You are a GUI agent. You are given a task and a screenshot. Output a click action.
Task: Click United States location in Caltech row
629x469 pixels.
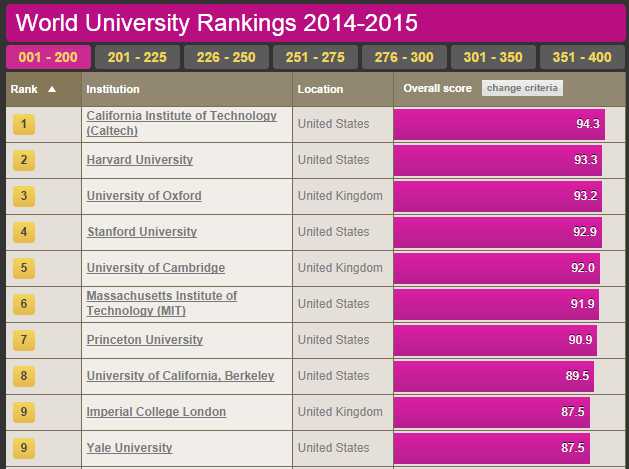[x=333, y=124]
